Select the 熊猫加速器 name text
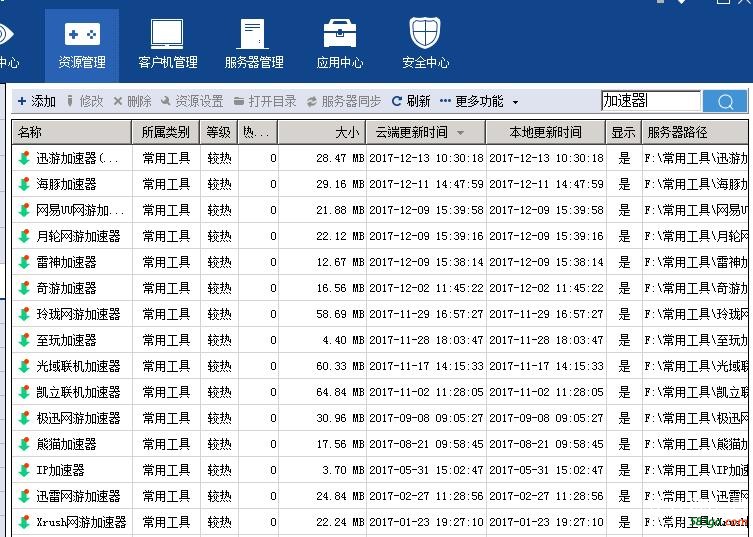 point(66,444)
